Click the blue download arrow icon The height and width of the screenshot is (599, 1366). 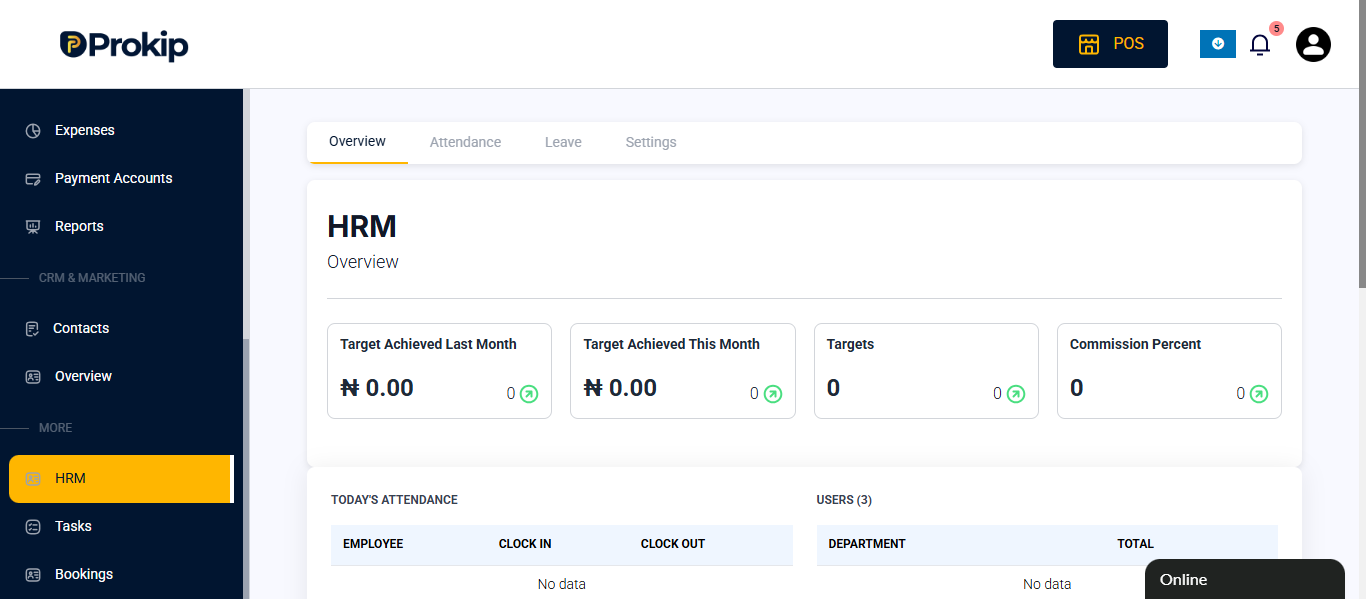1218,44
